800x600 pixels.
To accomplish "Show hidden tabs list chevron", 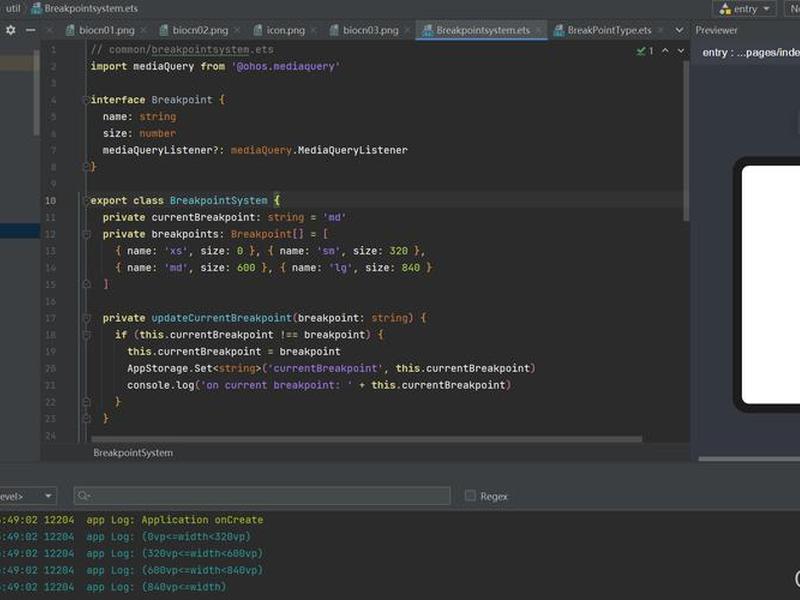I will (679, 30).
